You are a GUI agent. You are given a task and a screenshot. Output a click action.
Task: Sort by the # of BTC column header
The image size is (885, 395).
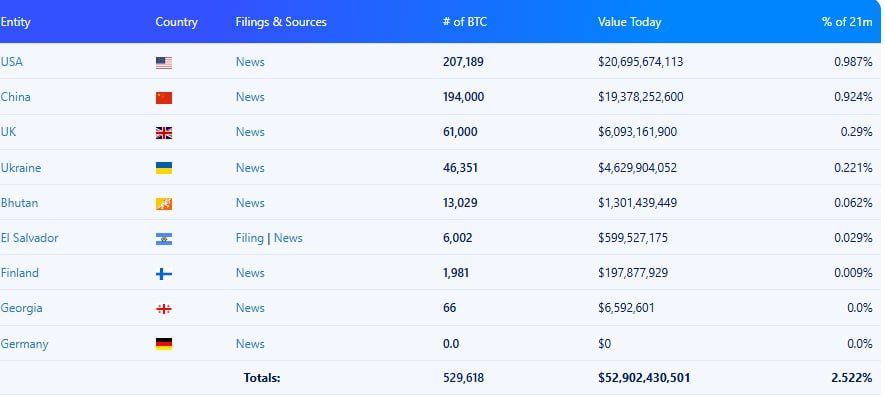[465, 22]
